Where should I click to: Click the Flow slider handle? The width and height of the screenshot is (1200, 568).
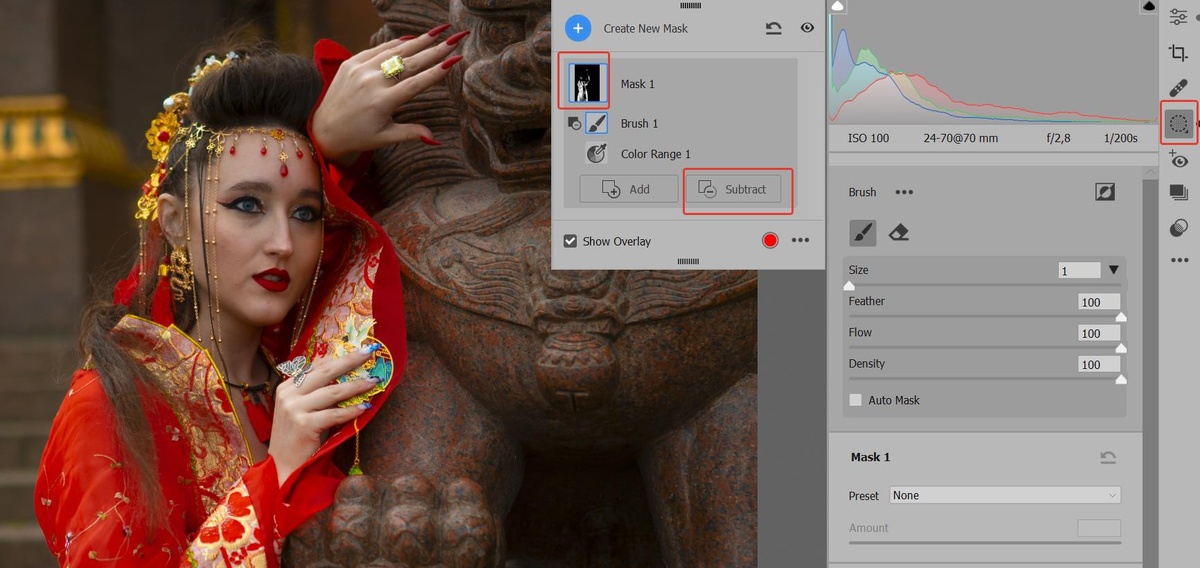click(1120, 348)
